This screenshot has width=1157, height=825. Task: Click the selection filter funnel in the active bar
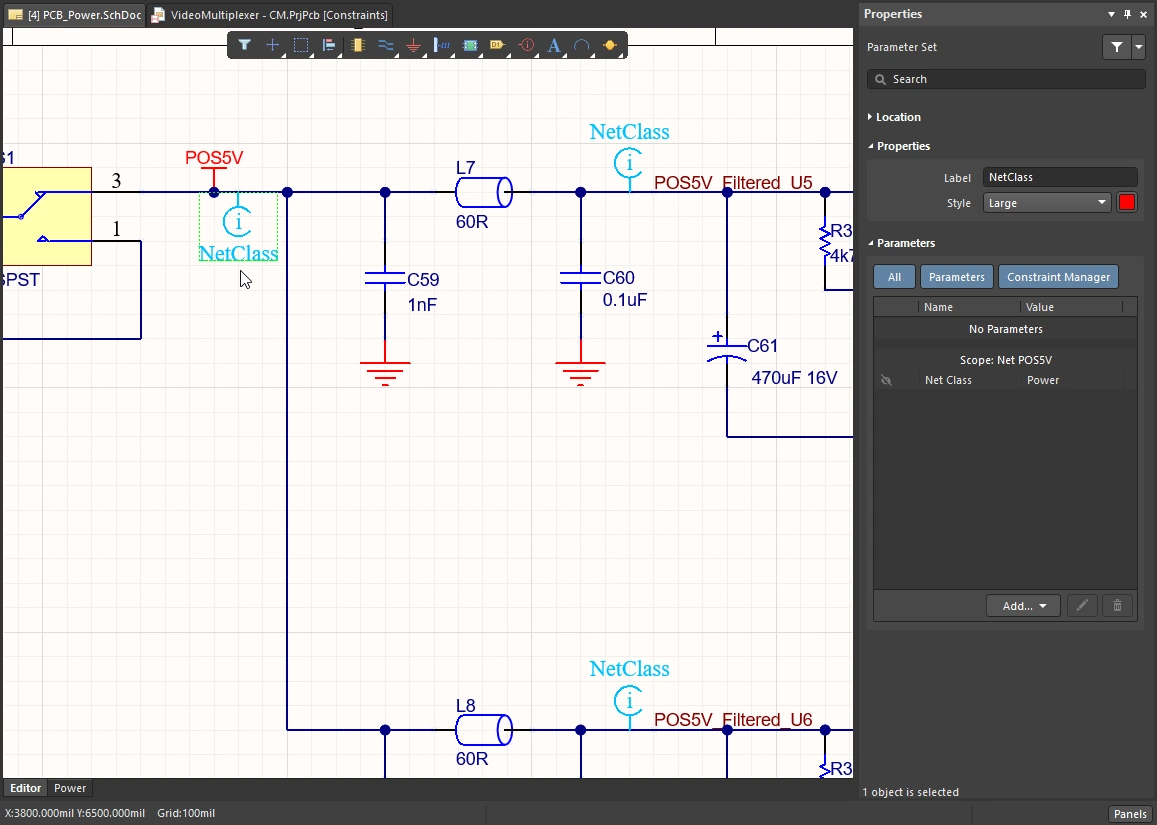(x=244, y=45)
